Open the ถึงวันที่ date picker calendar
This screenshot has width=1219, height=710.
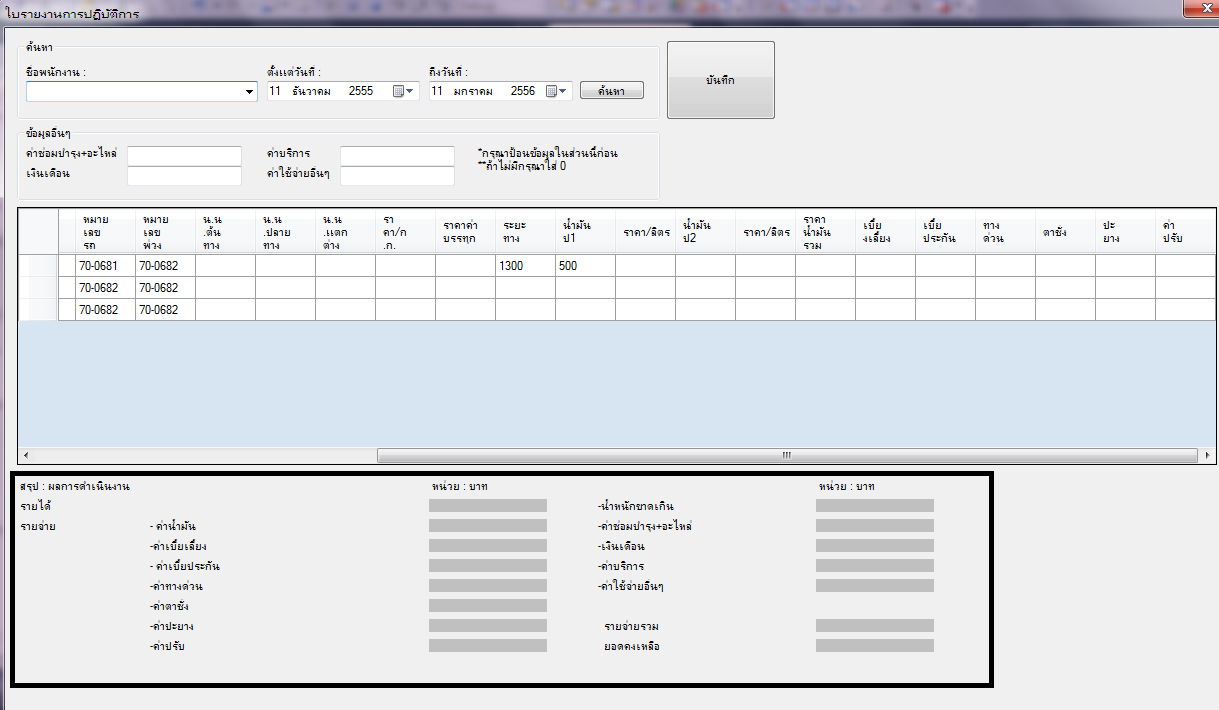click(557, 91)
